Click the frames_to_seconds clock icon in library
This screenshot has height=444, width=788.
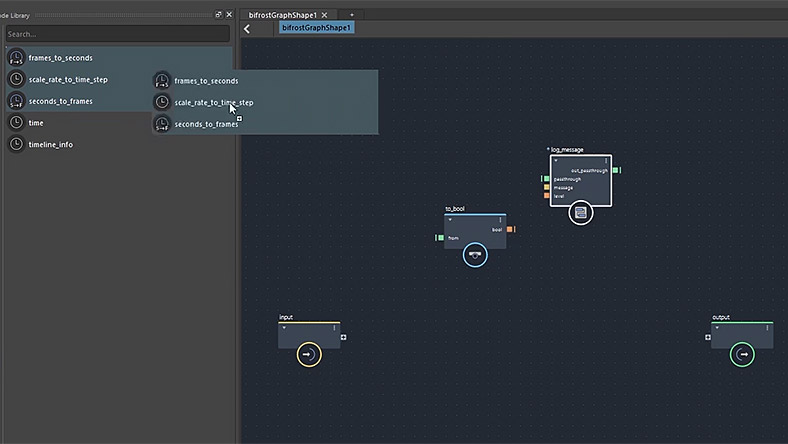(16, 58)
